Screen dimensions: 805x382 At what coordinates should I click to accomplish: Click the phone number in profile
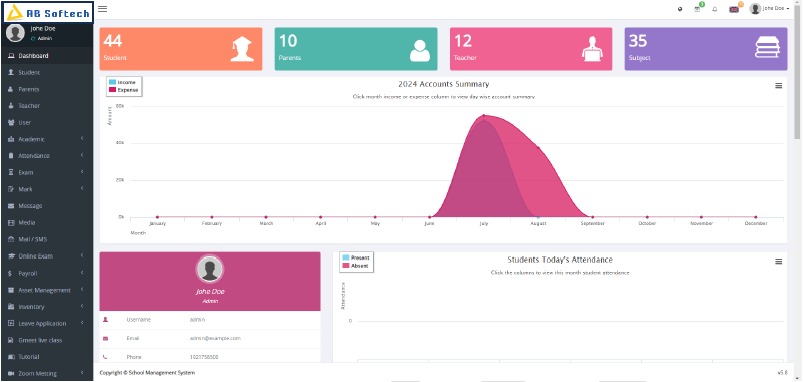204,357
